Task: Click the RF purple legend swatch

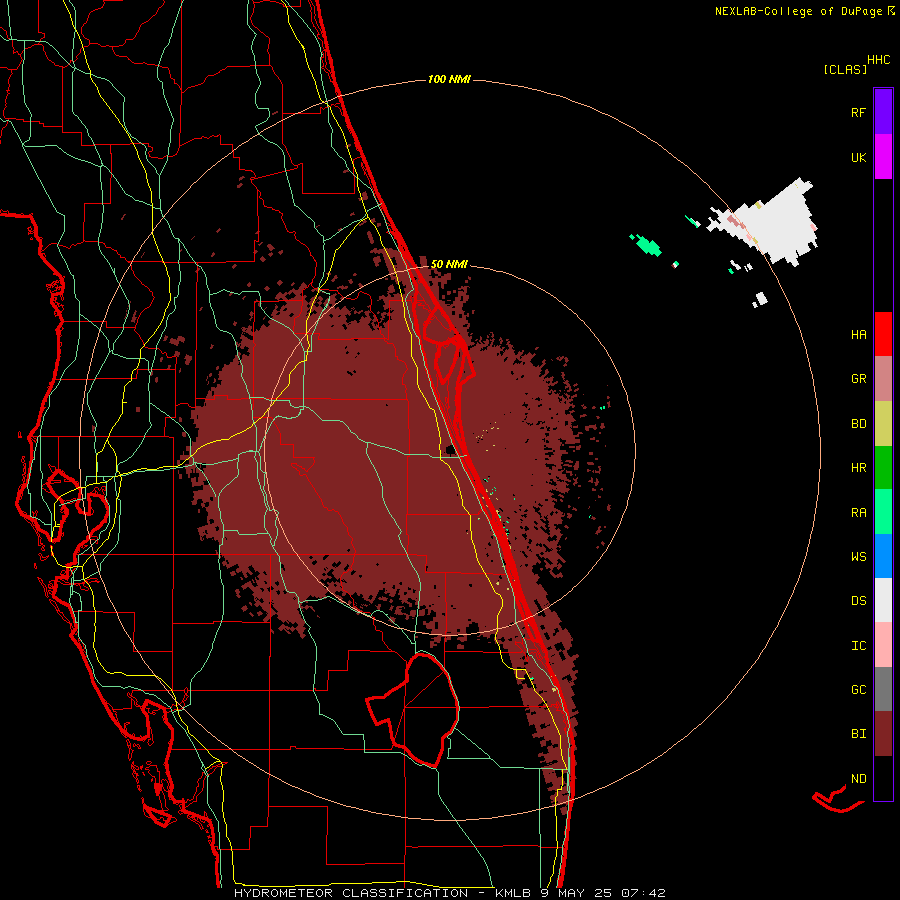Action: (883, 112)
